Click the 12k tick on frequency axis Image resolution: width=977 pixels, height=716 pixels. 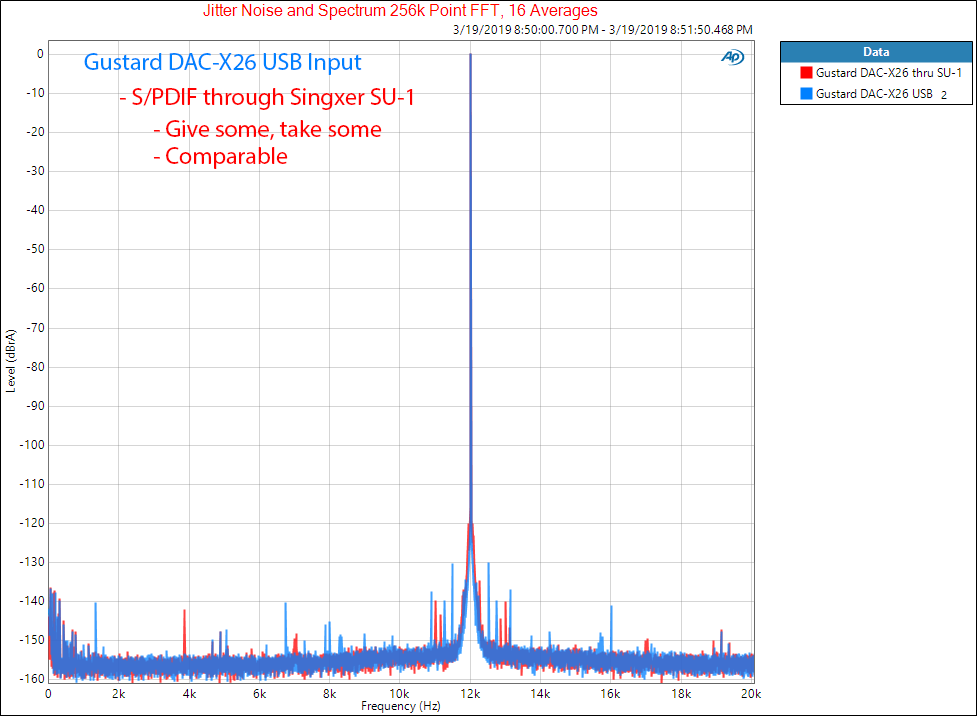click(470, 694)
